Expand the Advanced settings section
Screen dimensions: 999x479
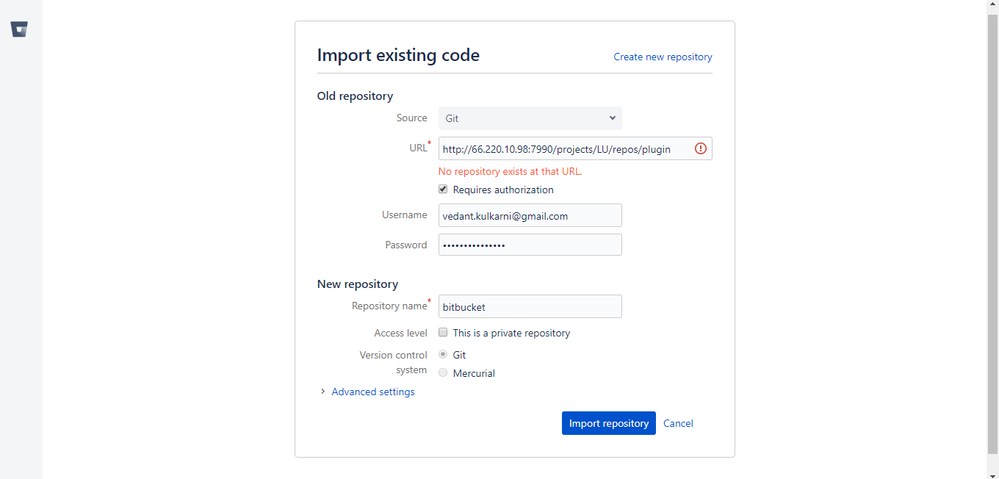click(x=373, y=392)
